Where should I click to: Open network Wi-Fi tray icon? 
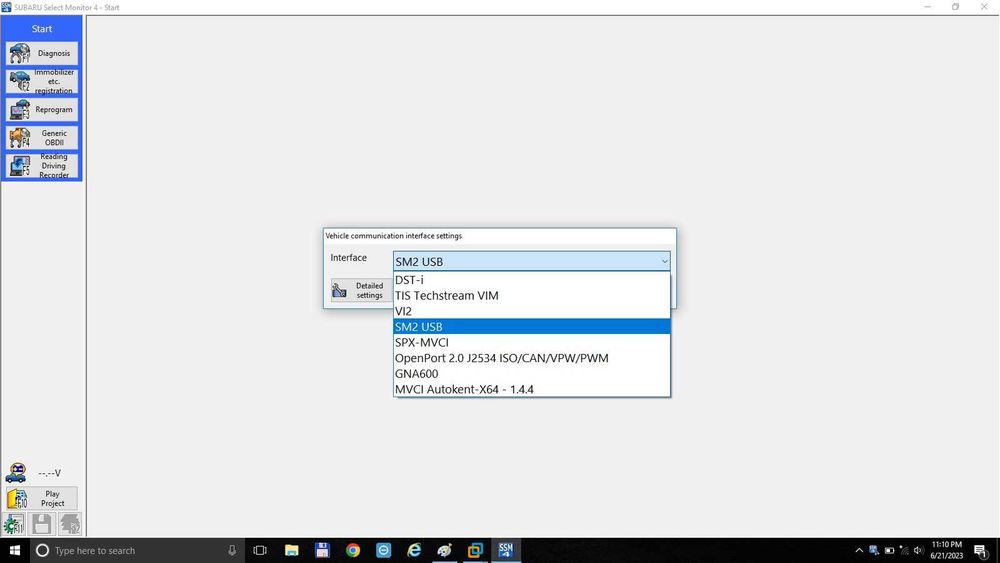904,550
